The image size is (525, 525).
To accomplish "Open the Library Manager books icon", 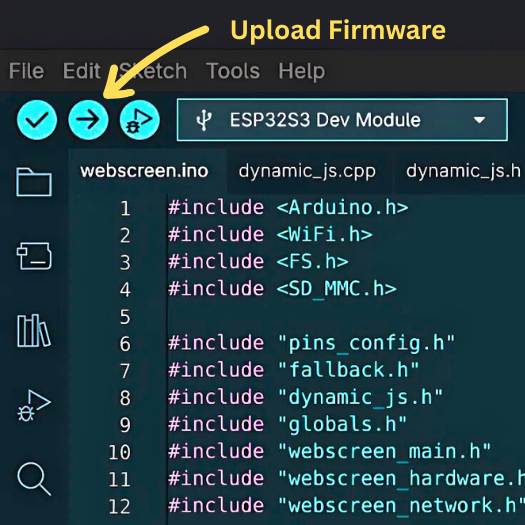I will click(x=34, y=330).
